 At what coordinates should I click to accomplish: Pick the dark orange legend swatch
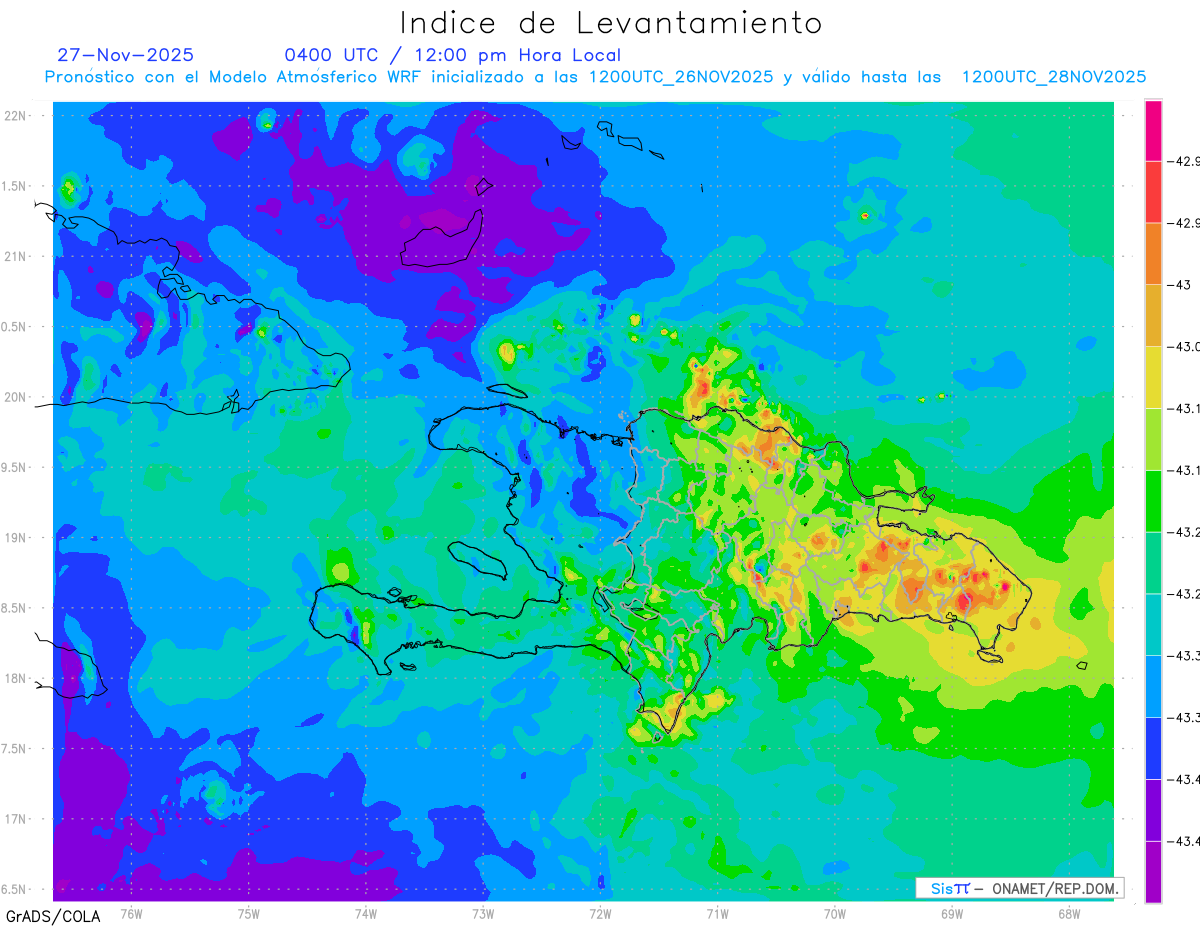click(x=1153, y=254)
